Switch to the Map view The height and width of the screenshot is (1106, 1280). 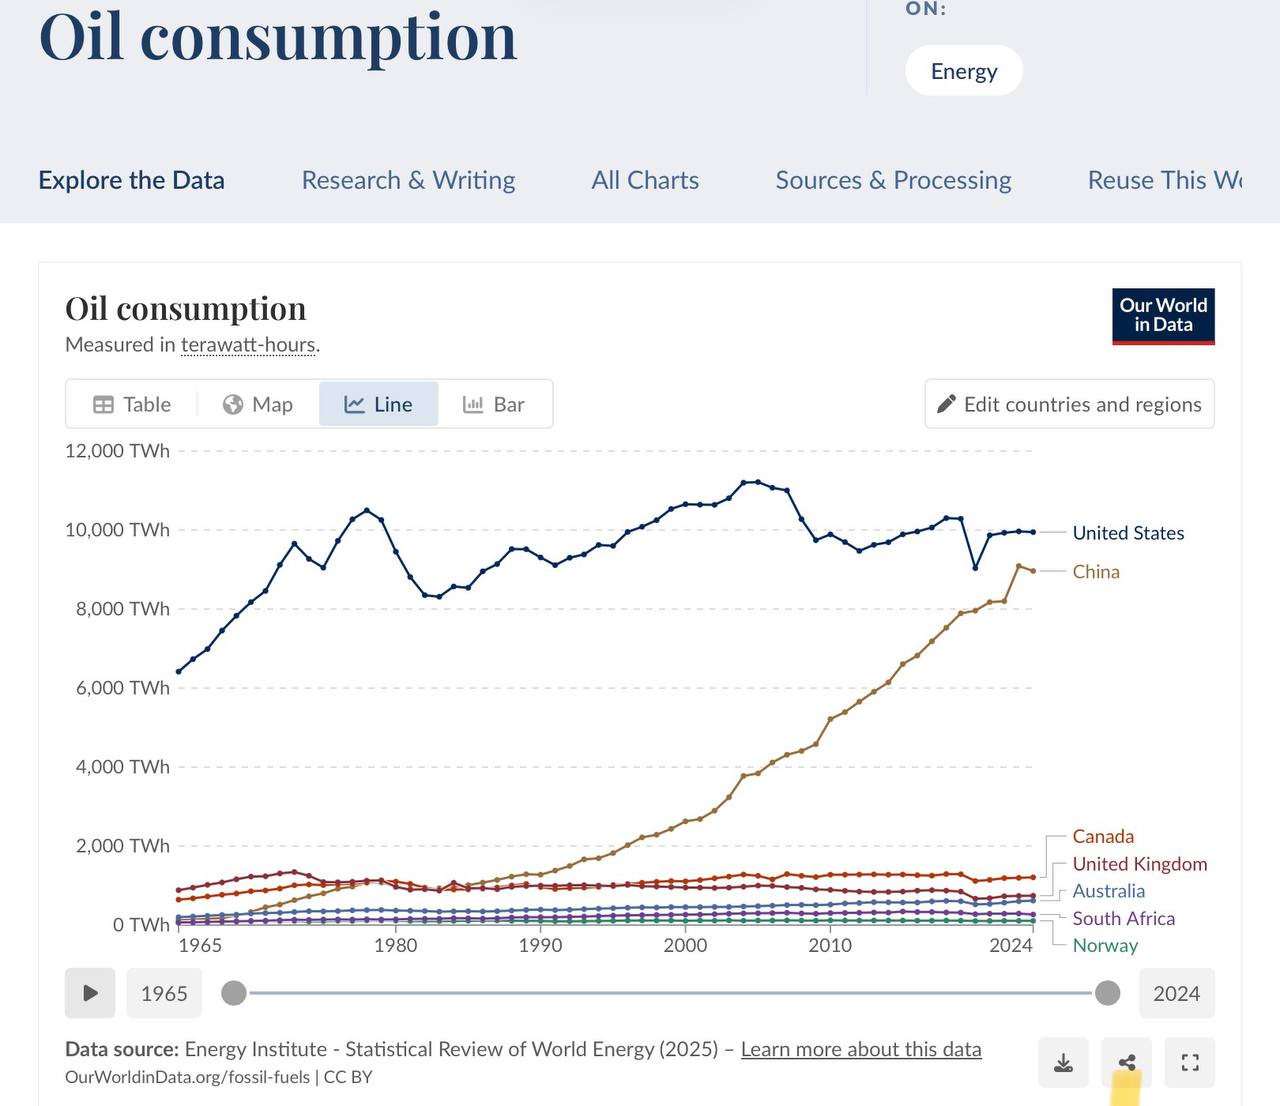point(258,404)
